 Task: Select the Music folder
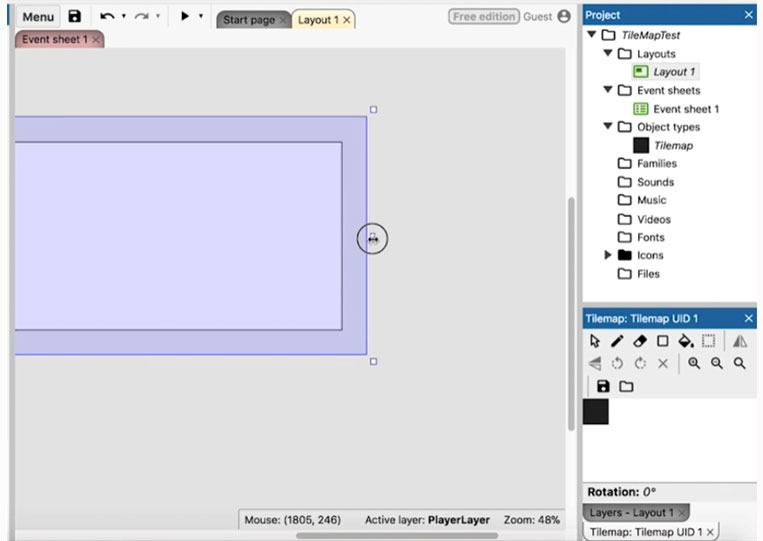pos(642,200)
